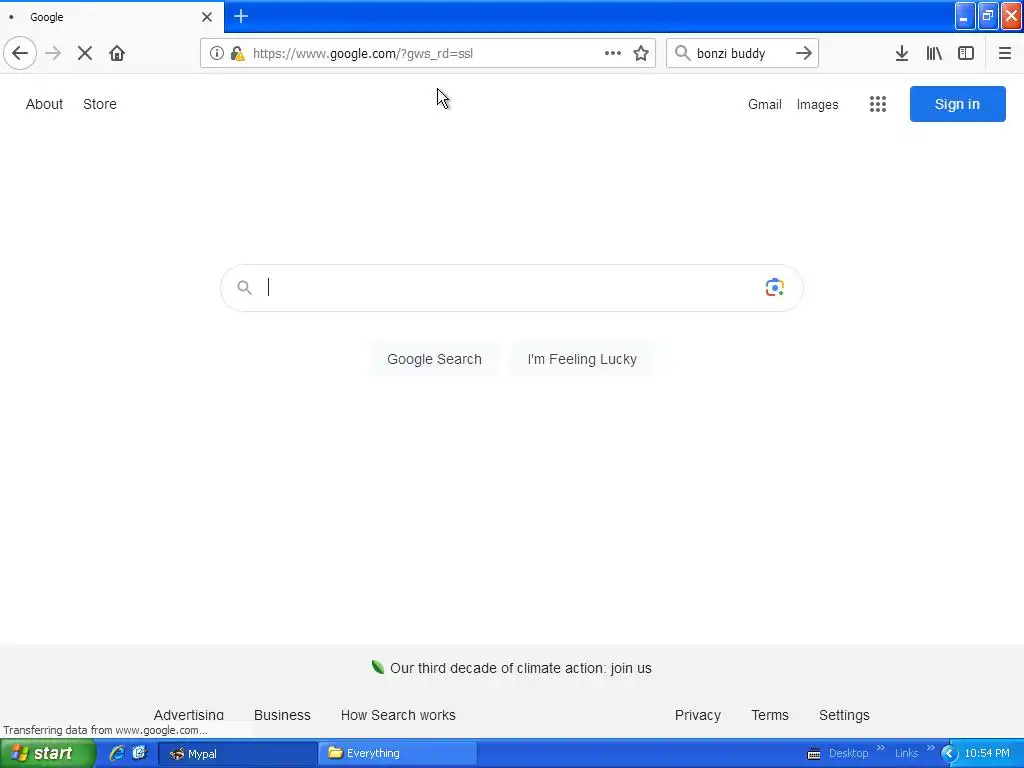
Task: Close the Google tab
Action: pos(207,16)
